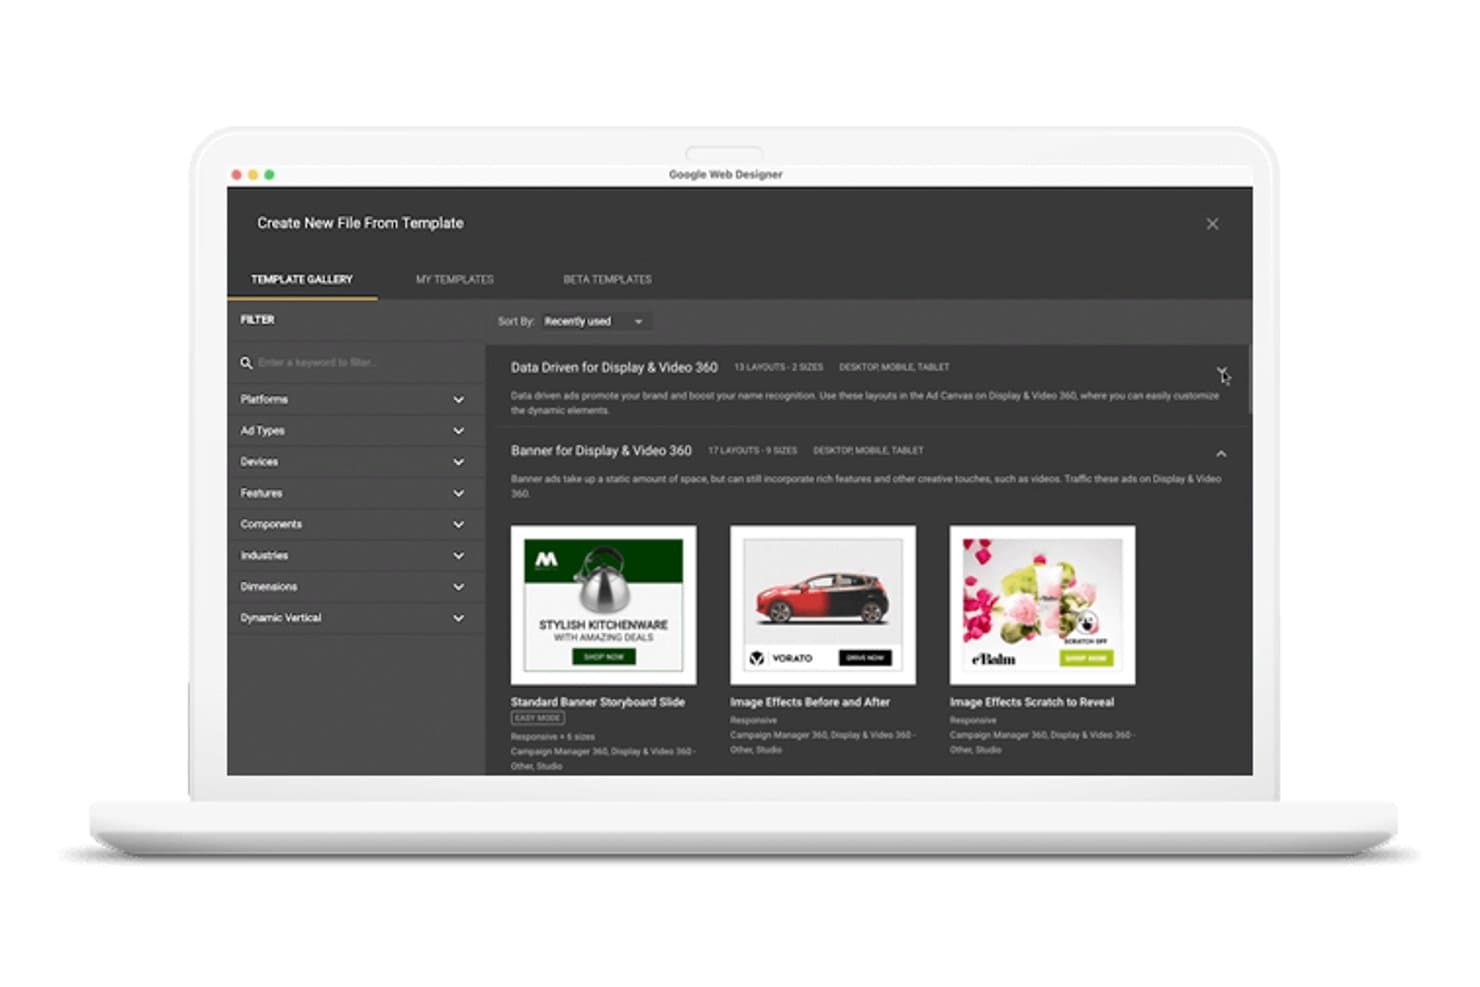Select the Image Effects Before and After thumbnail

(823, 605)
